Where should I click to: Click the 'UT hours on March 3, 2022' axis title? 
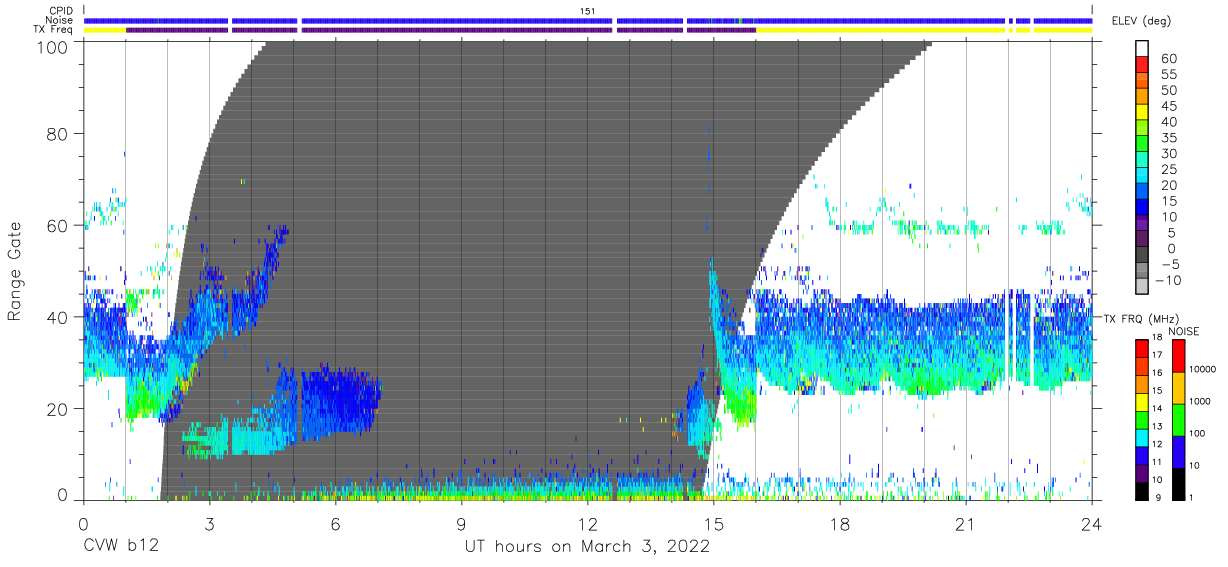(x=587, y=547)
